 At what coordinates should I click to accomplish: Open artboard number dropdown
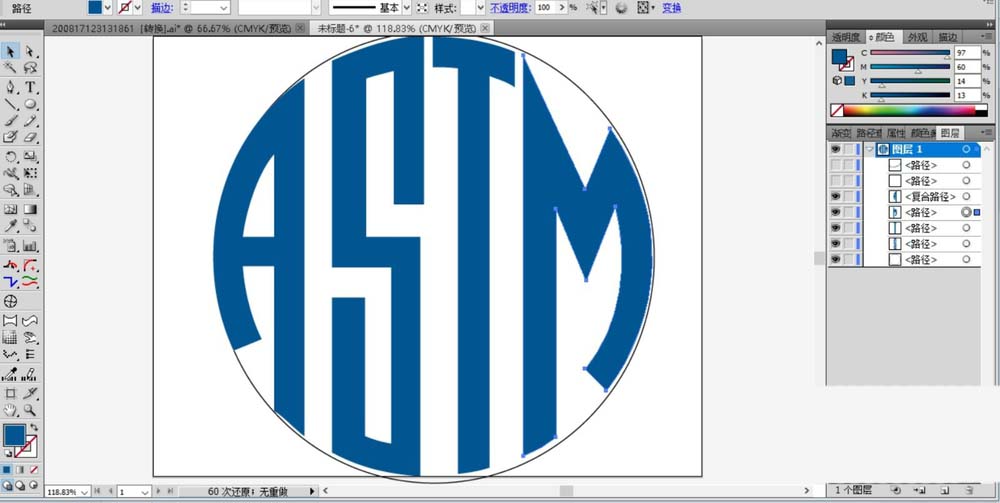coord(145,492)
